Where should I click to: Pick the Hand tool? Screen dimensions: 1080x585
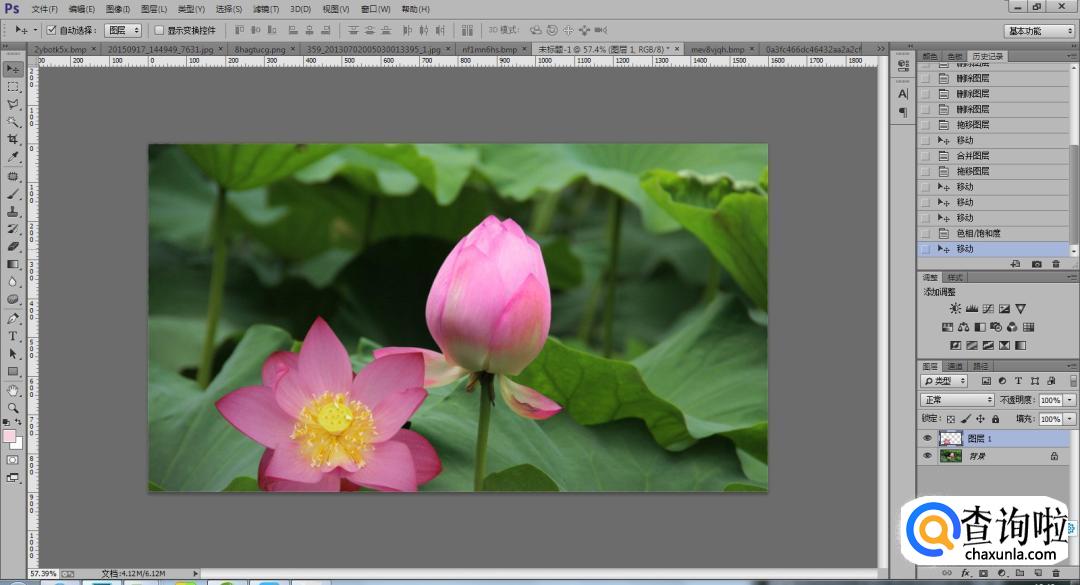(x=13, y=390)
